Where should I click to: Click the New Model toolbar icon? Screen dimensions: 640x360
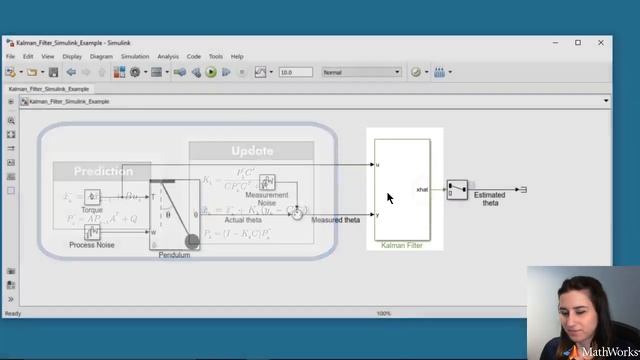(x=11, y=72)
